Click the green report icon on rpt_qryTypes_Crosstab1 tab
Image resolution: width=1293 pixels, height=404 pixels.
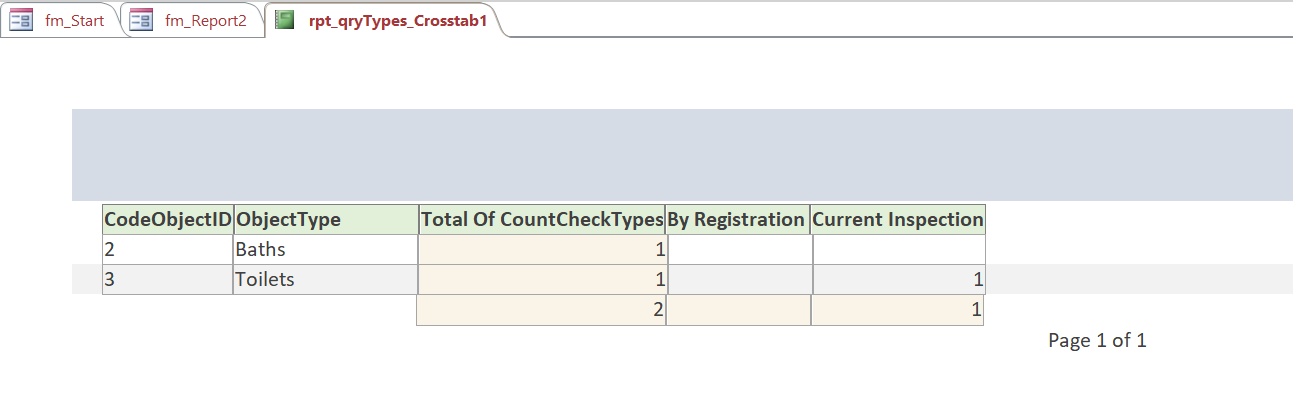coord(285,20)
